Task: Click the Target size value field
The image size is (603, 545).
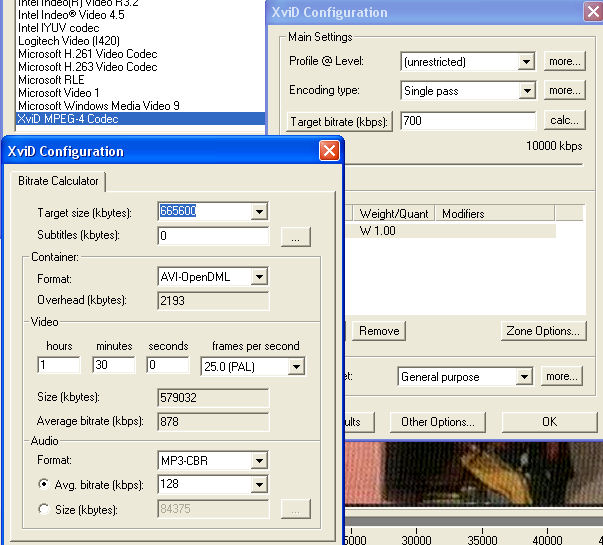Action: pos(205,212)
